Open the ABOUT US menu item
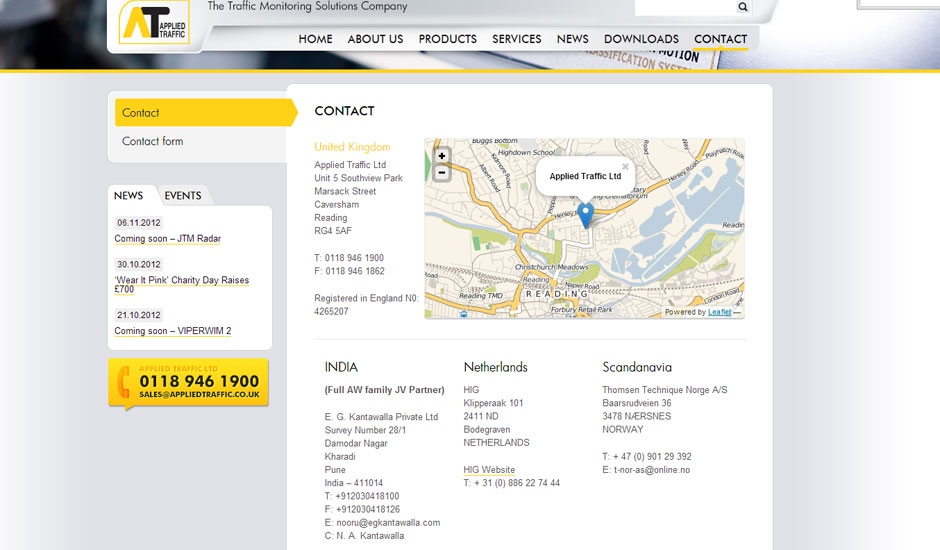The height and width of the screenshot is (550, 940). click(x=375, y=39)
